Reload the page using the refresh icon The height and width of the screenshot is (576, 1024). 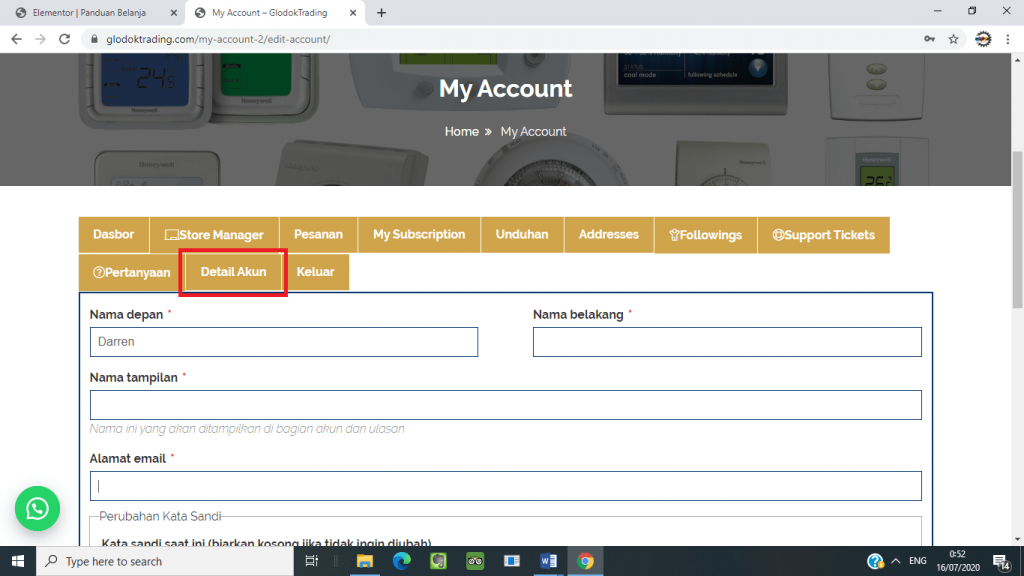(64, 39)
